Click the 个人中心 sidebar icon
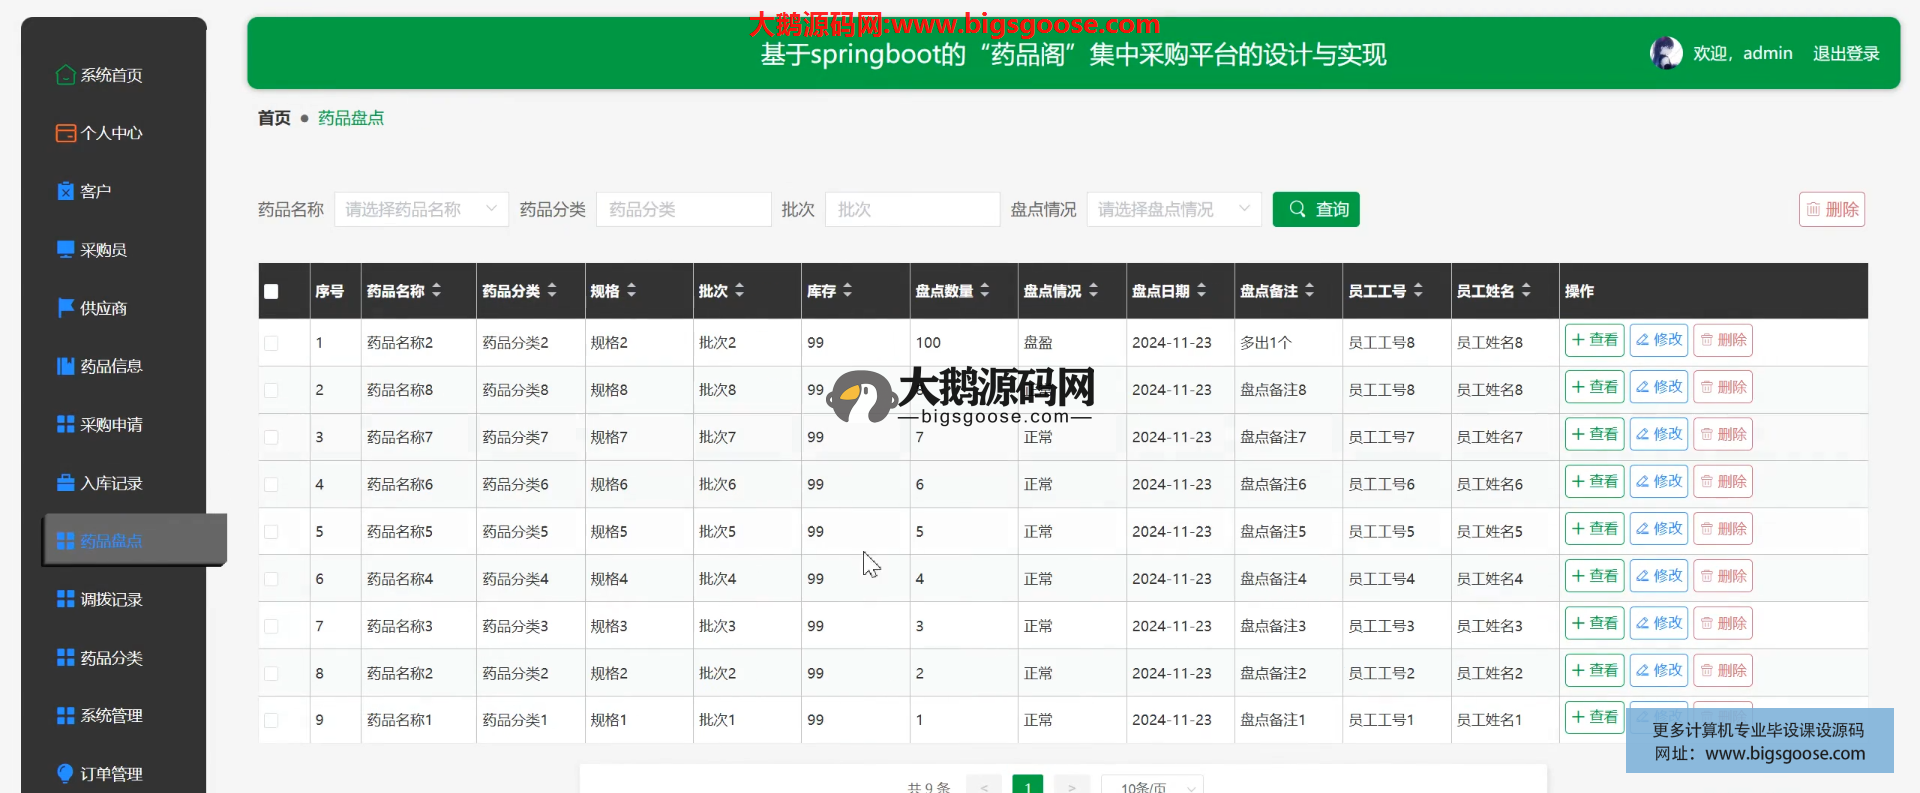Viewport: 1920px width, 793px height. [x=65, y=133]
